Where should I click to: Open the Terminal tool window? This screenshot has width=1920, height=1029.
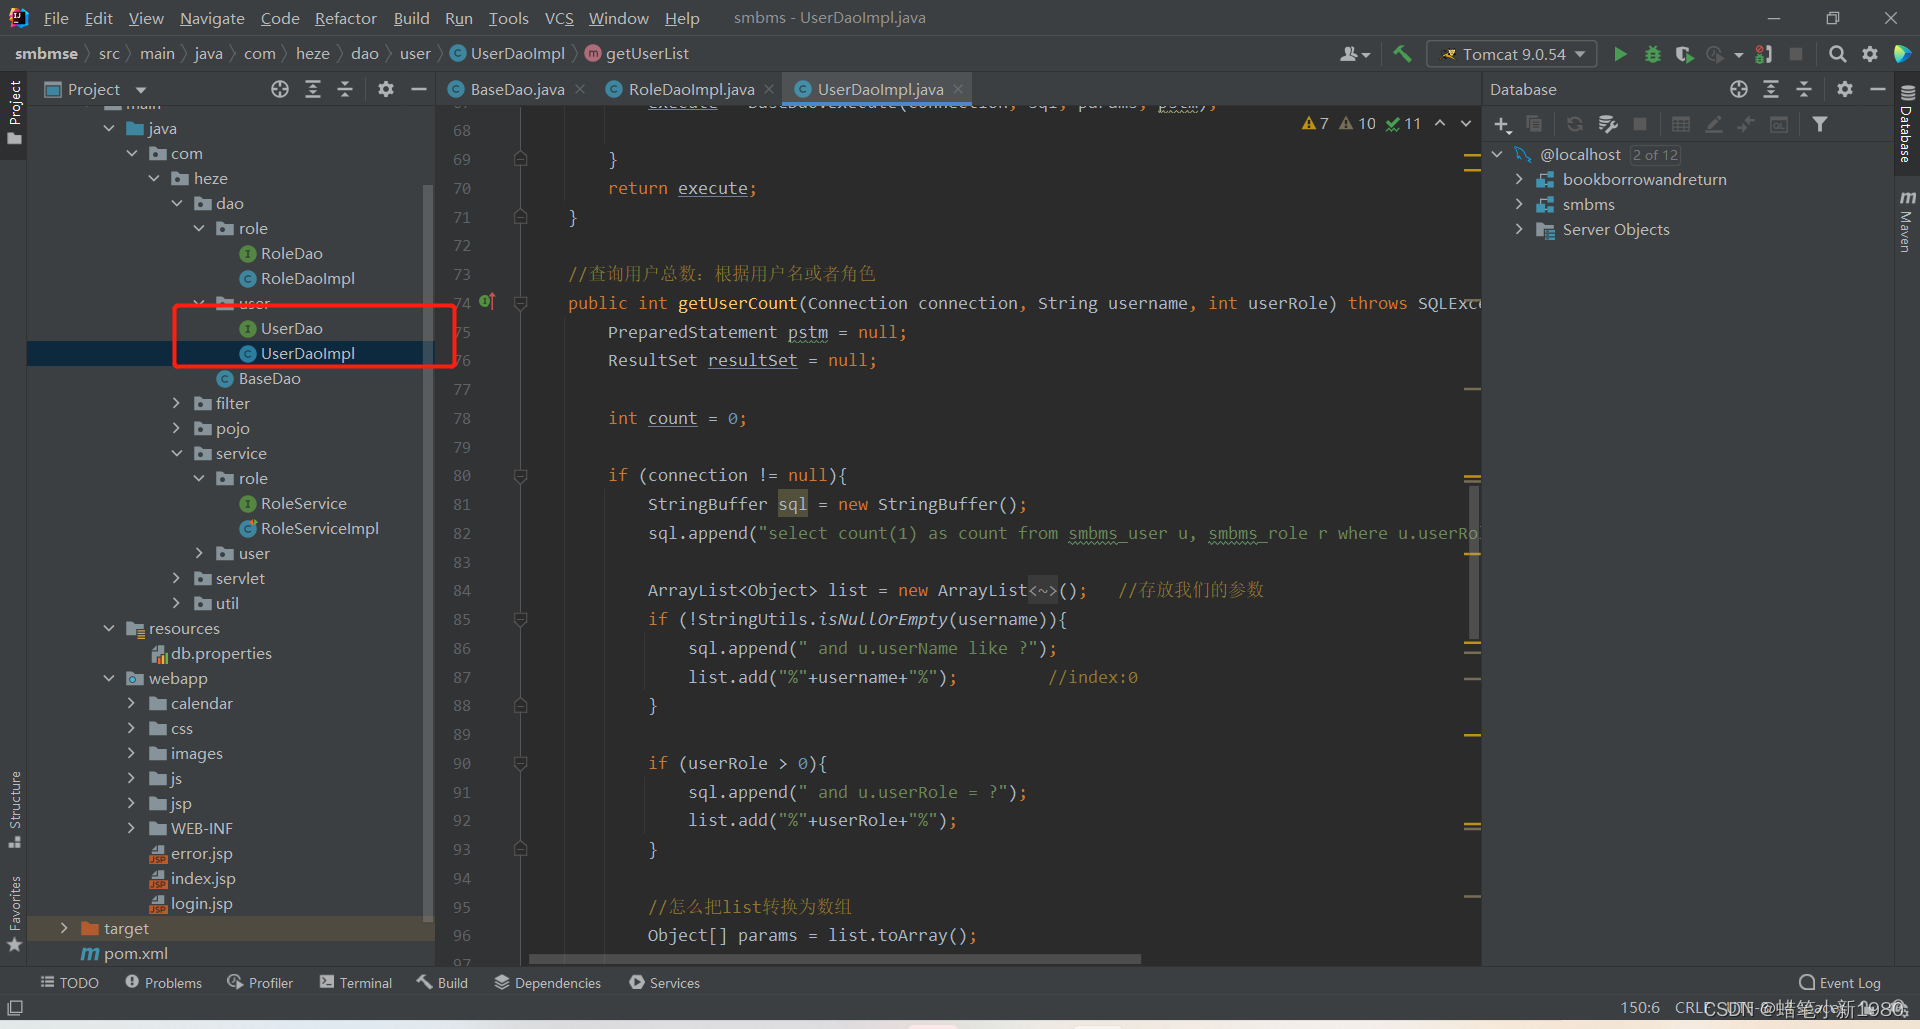[356, 983]
